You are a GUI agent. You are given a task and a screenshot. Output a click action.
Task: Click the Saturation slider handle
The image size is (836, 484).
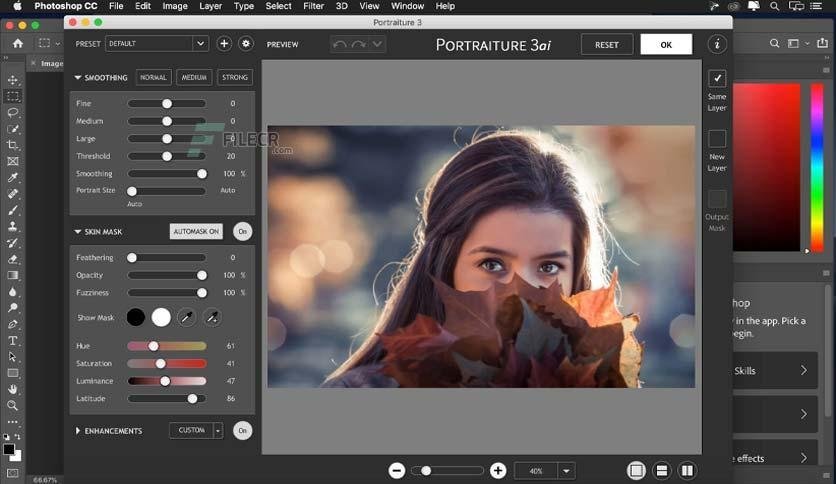click(x=160, y=364)
